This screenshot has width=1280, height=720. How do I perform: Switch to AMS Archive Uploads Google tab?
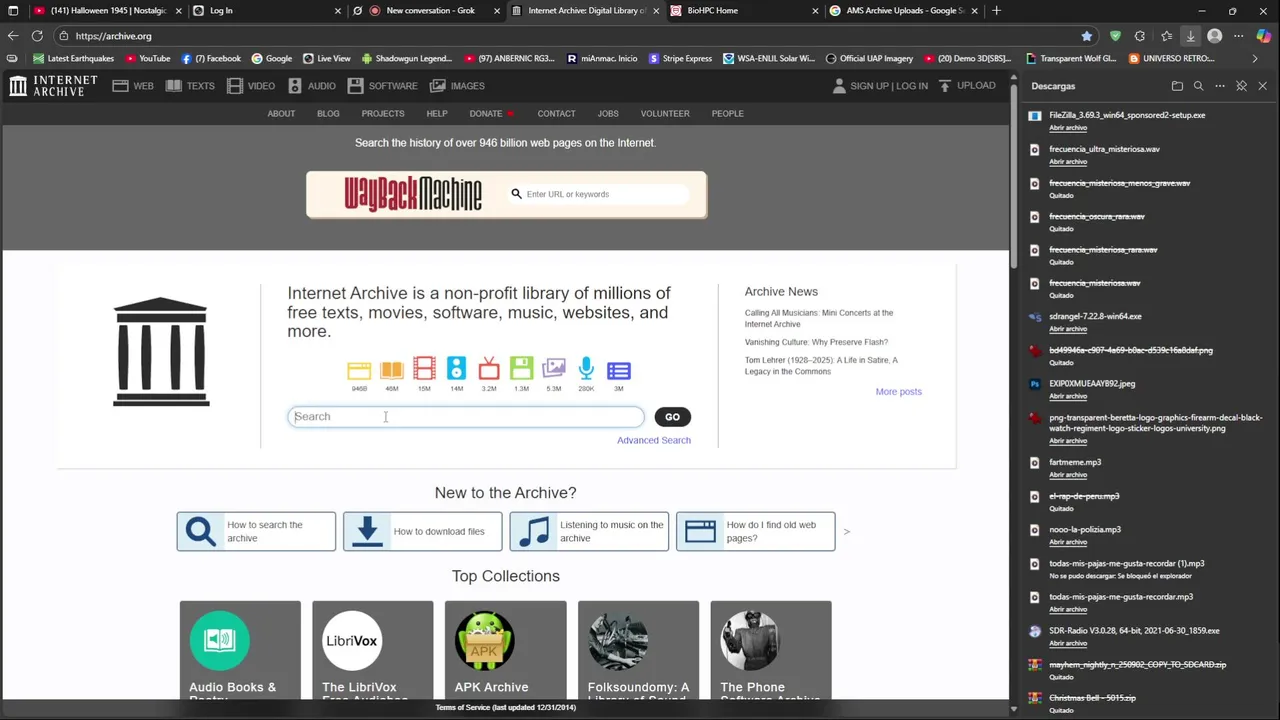click(x=904, y=11)
